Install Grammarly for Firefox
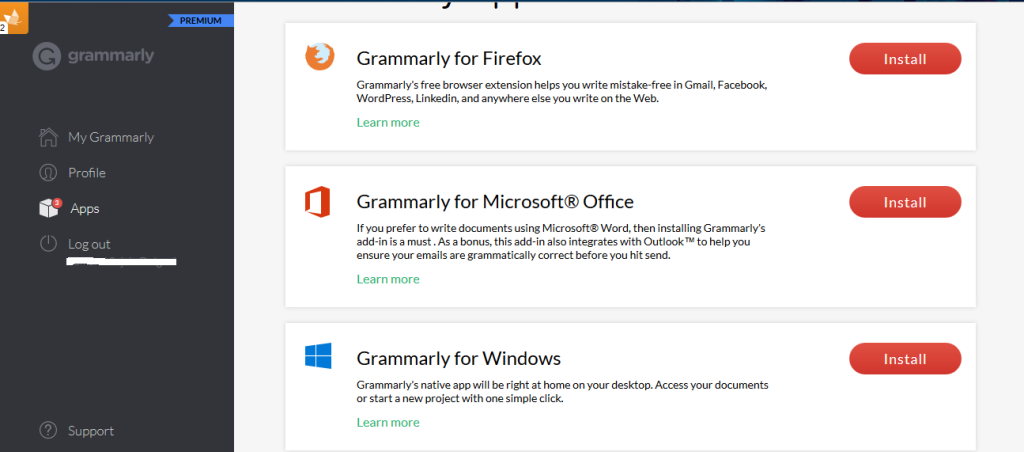Screen dimensions: 1024x452 tap(905, 59)
